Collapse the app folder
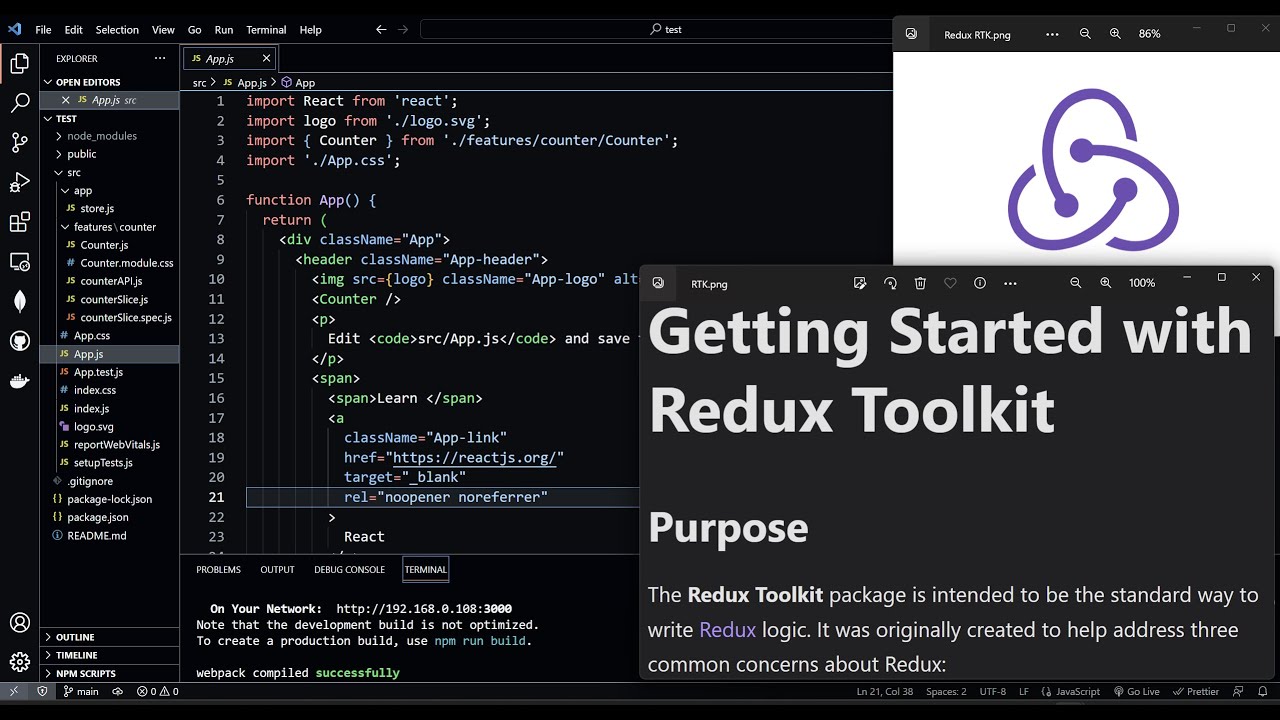Screen dimensions: 1280x720 (x=82, y=190)
